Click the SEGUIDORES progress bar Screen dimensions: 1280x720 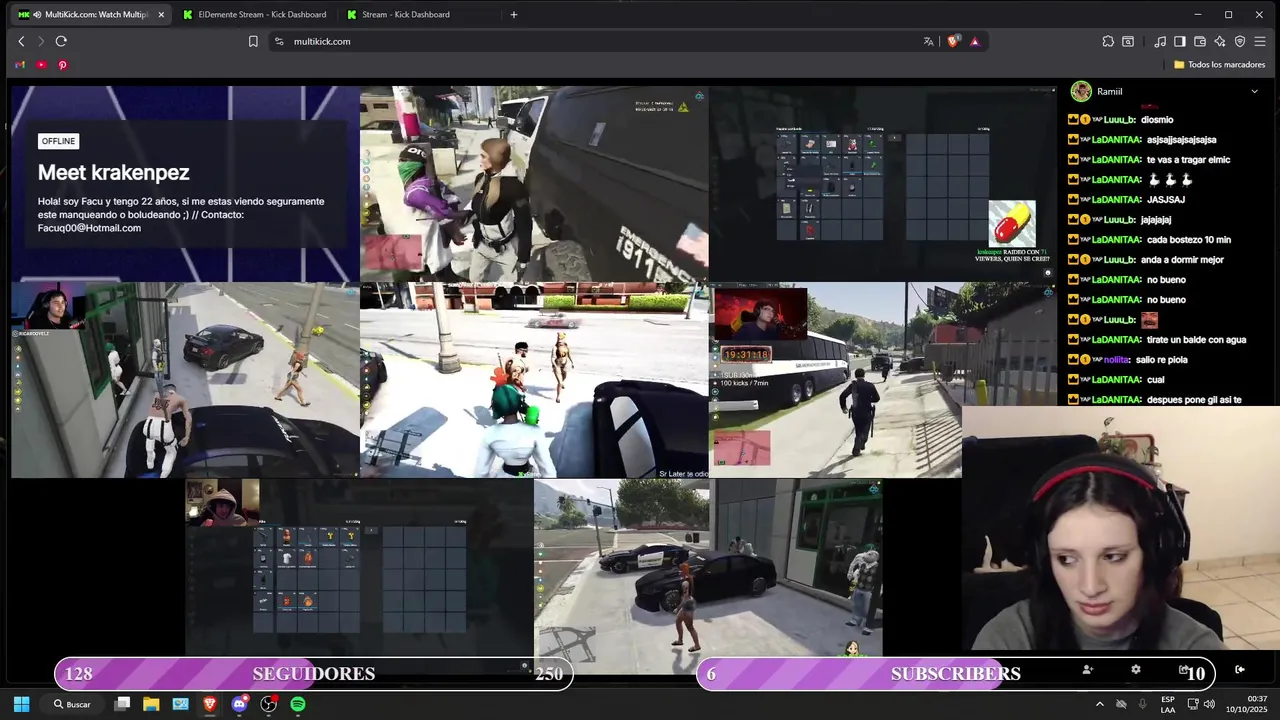tap(313, 674)
